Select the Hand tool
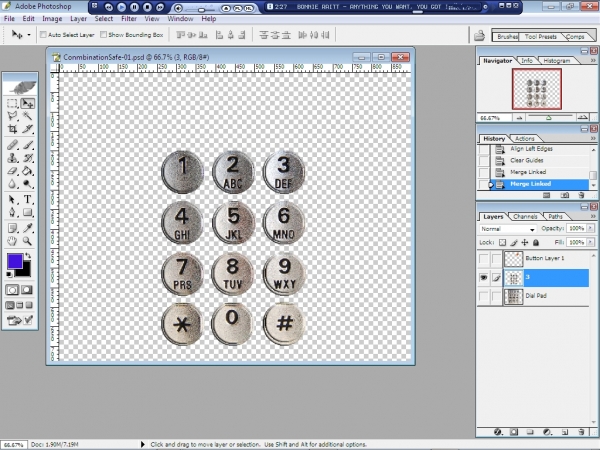This screenshot has height=450, width=600. coord(12,241)
